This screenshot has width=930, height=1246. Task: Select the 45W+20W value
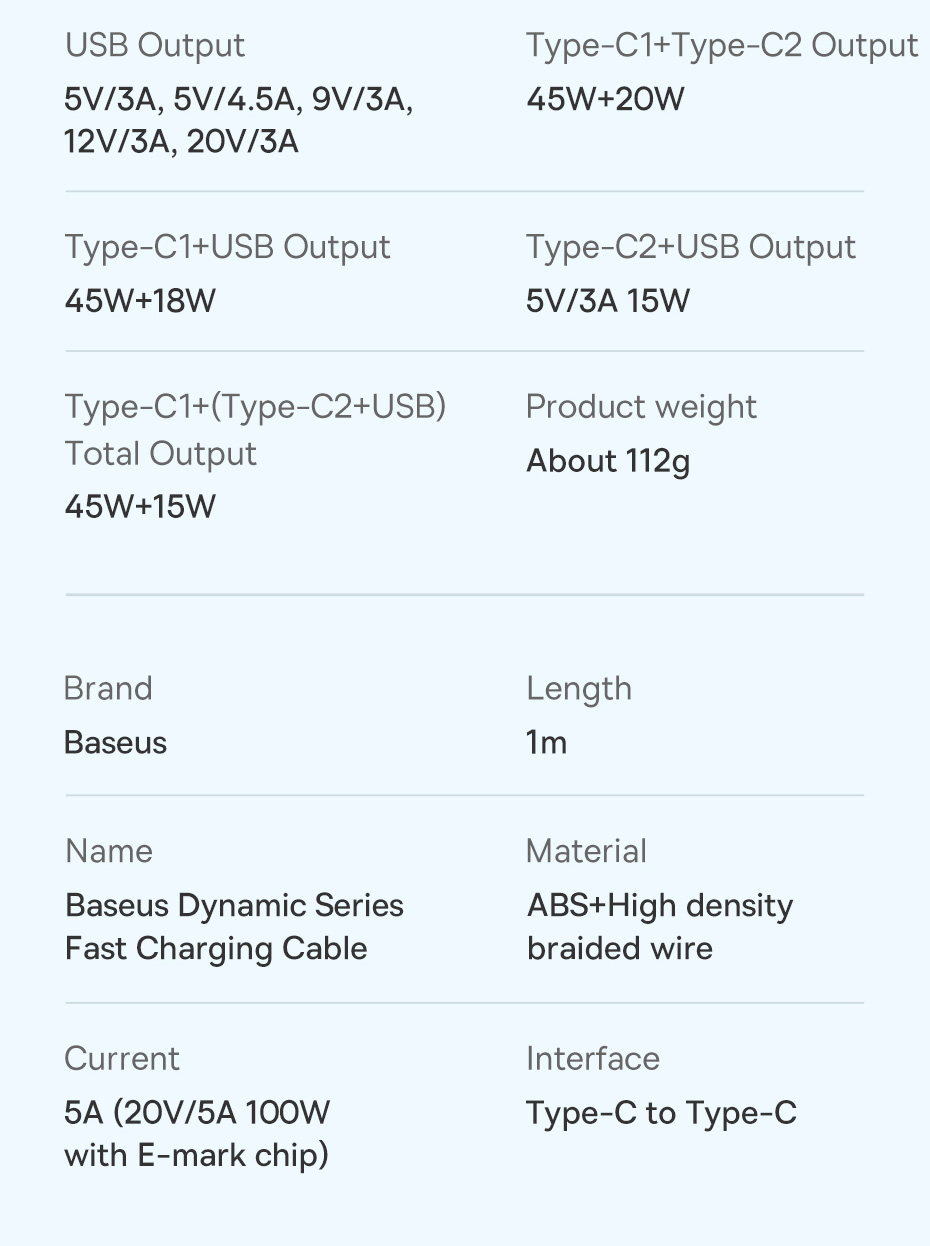point(605,99)
